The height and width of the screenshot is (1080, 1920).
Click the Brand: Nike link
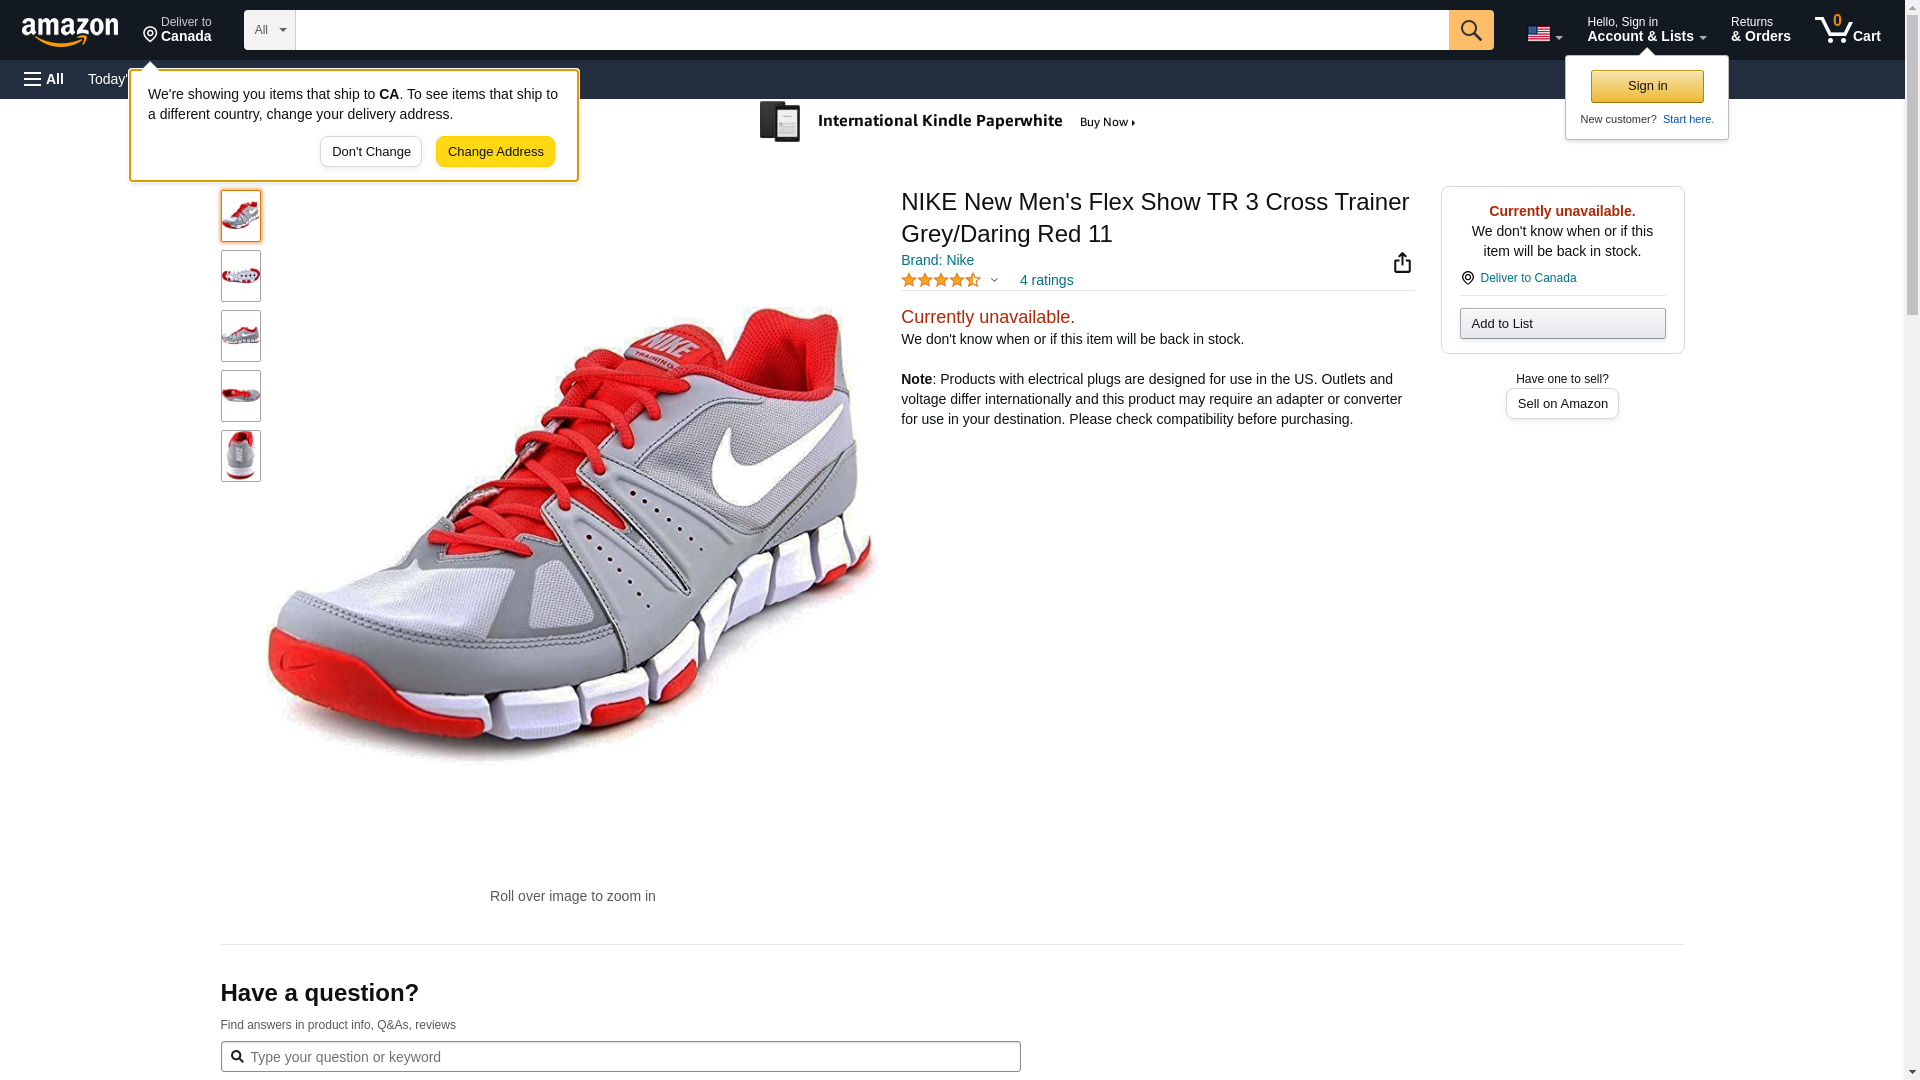click(937, 260)
